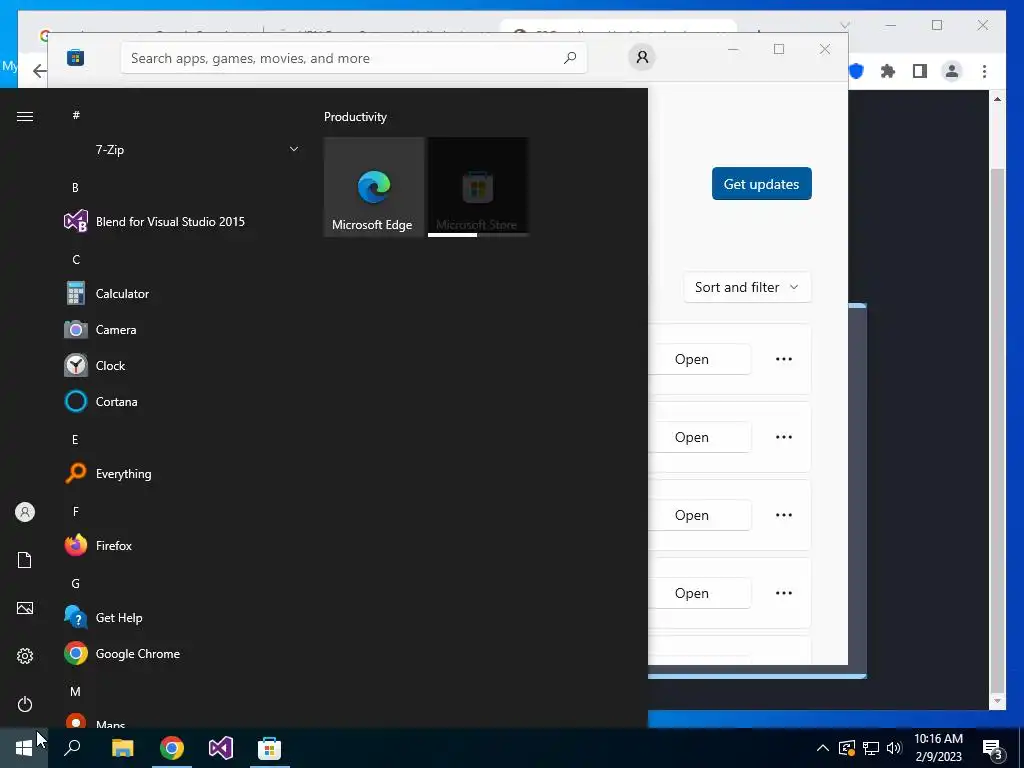Open Chrome profile avatar
Image resolution: width=1024 pixels, height=768 pixels.
[952, 71]
